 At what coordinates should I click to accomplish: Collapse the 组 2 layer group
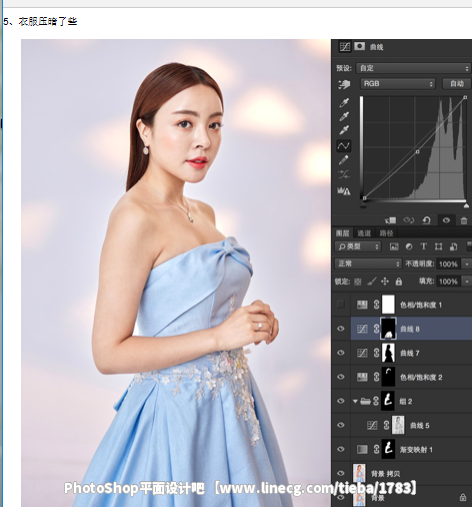[x=355, y=401]
